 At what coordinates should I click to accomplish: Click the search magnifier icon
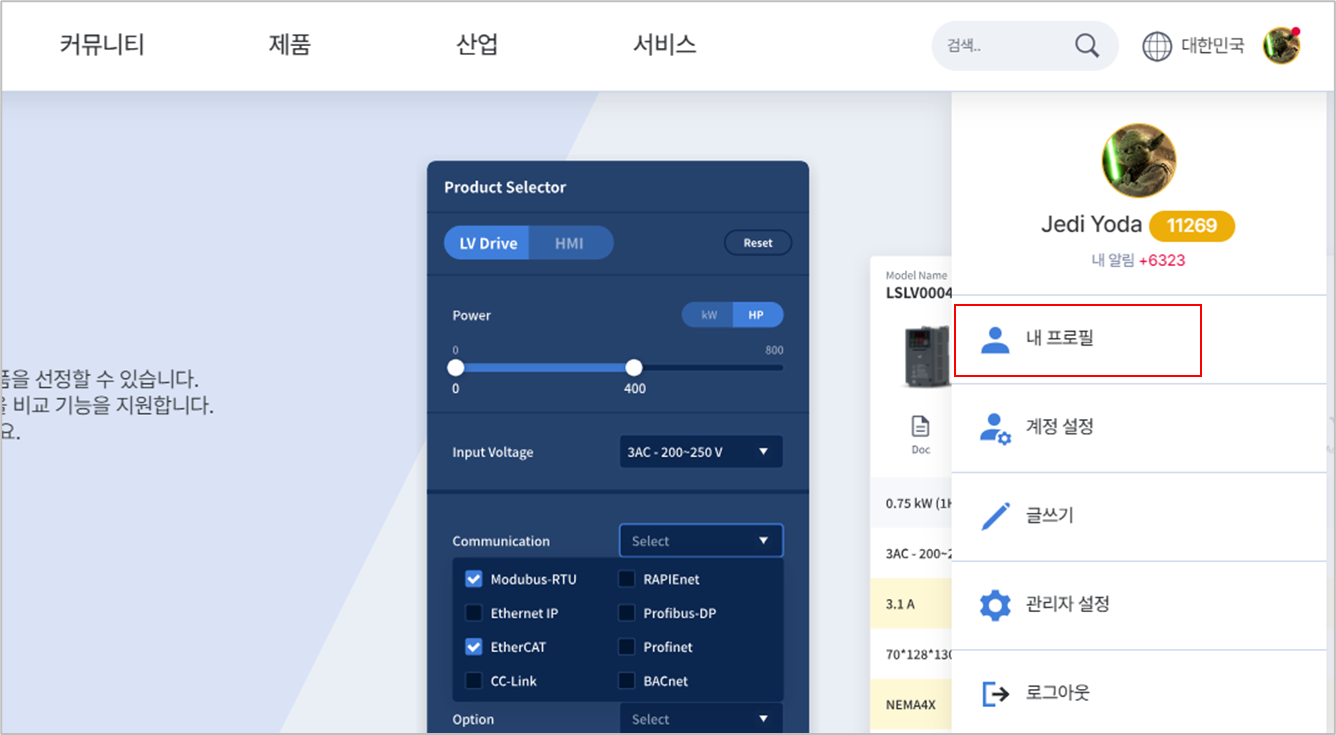click(1088, 45)
